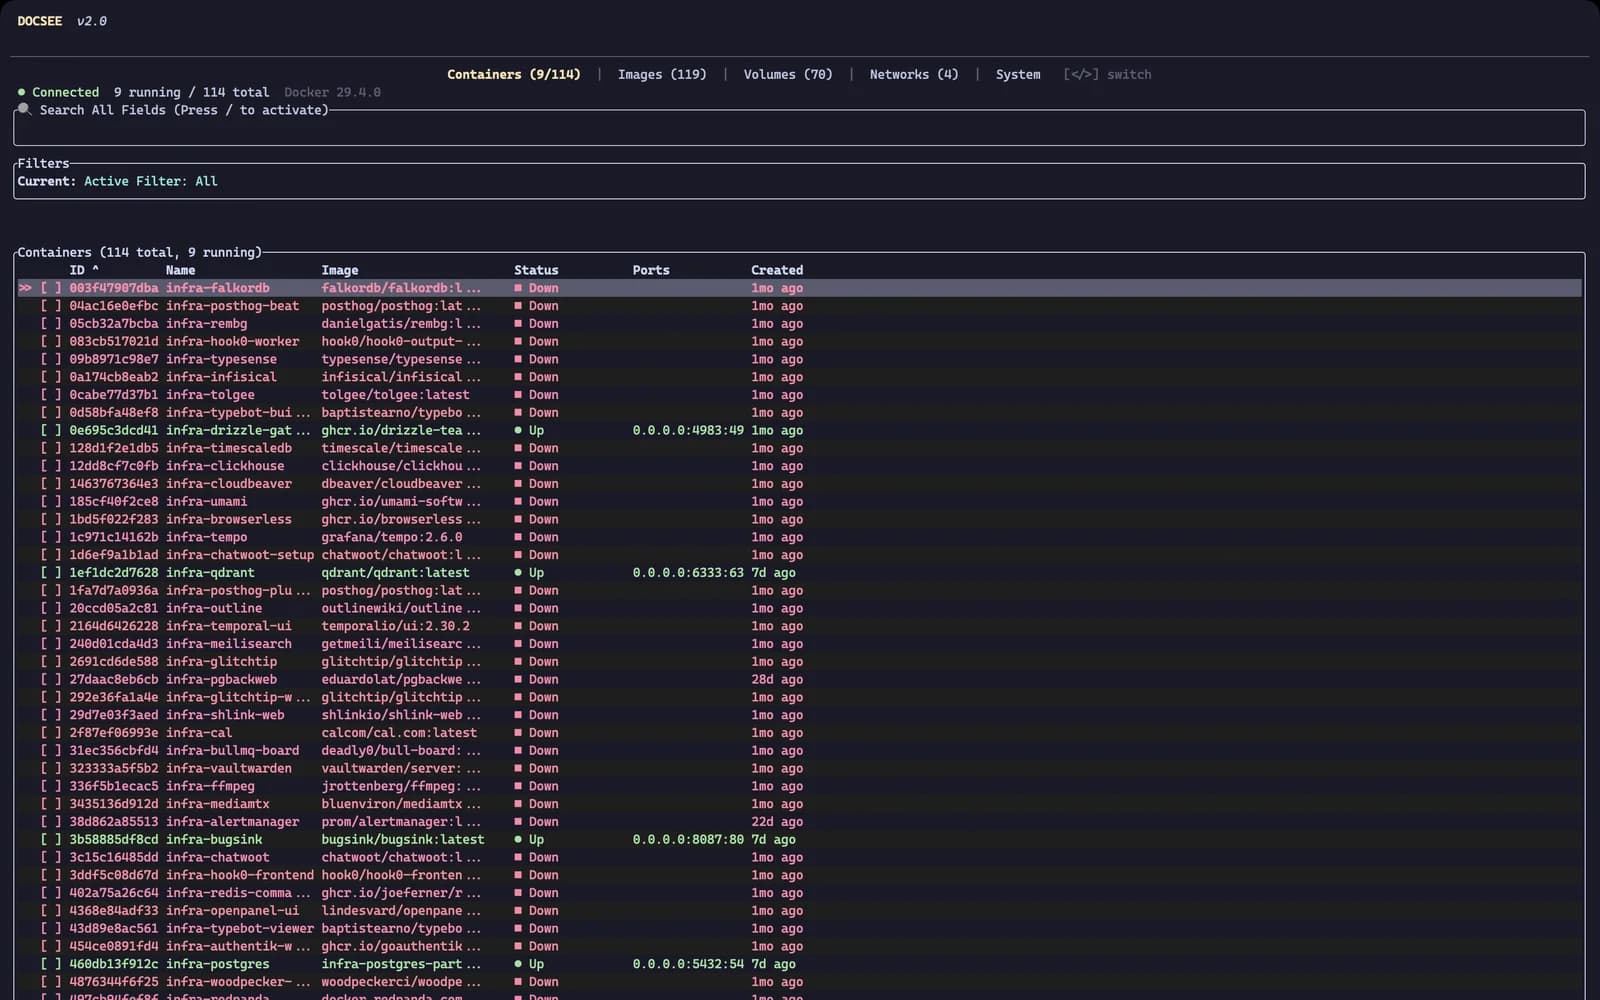Check the box for infra-posthog-beat

51,306
